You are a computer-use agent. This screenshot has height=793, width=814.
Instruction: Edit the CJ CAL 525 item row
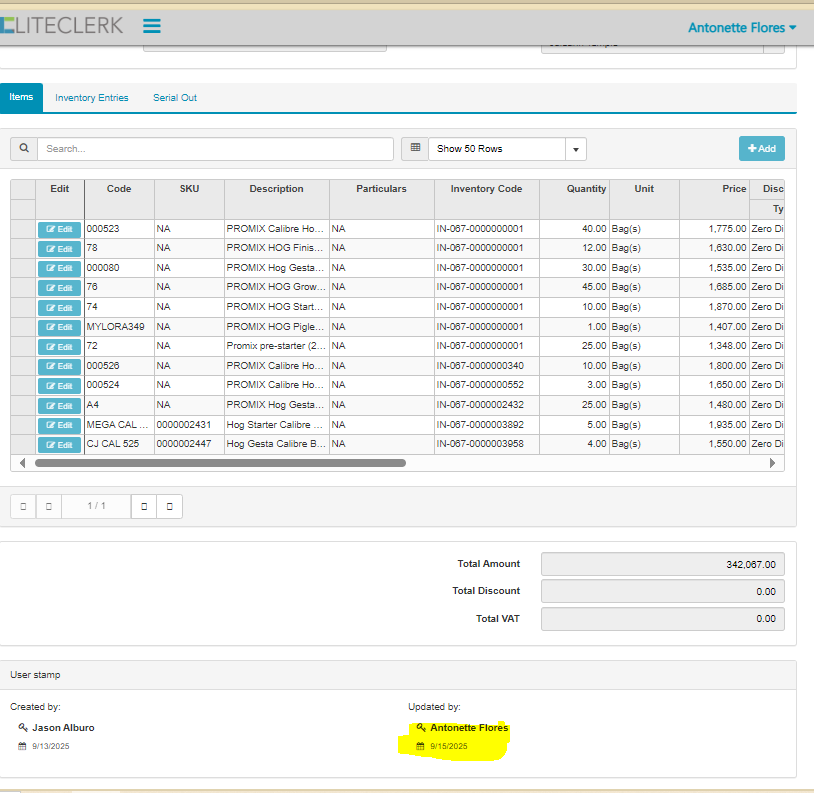click(60, 445)
